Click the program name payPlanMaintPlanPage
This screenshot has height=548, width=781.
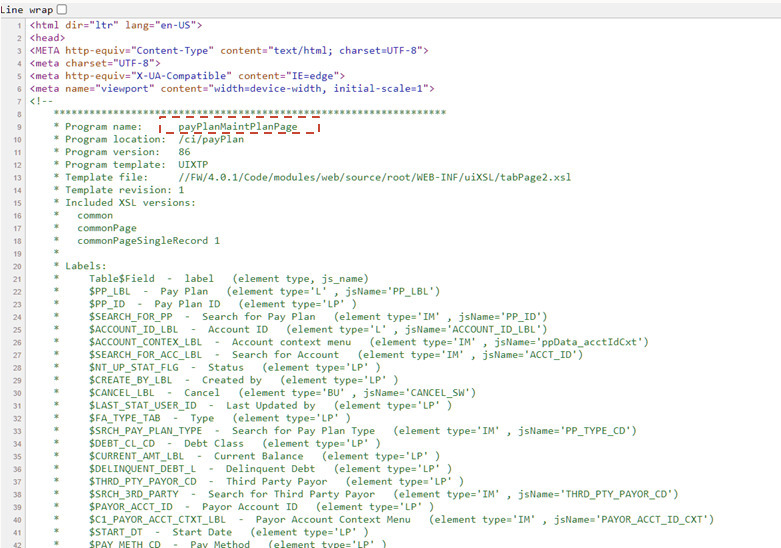[238, 127]
